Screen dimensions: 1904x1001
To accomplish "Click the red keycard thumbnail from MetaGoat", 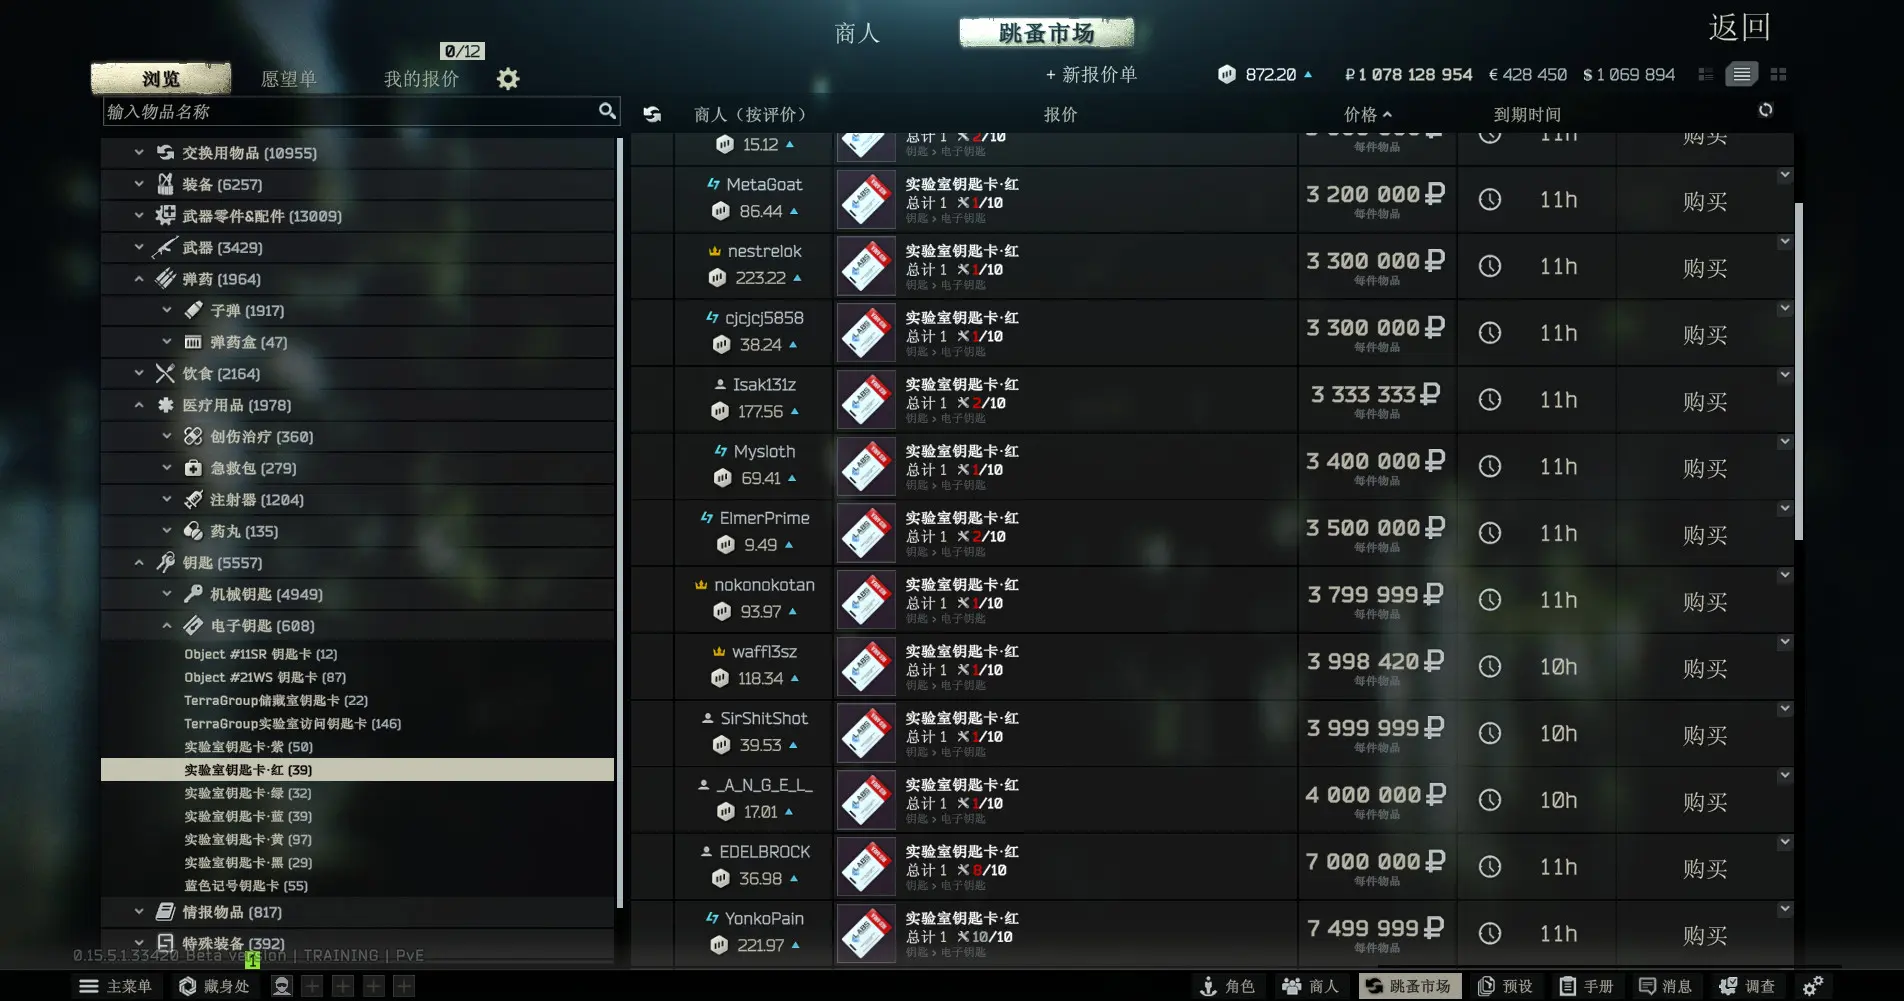I will (x=865, y=199).
